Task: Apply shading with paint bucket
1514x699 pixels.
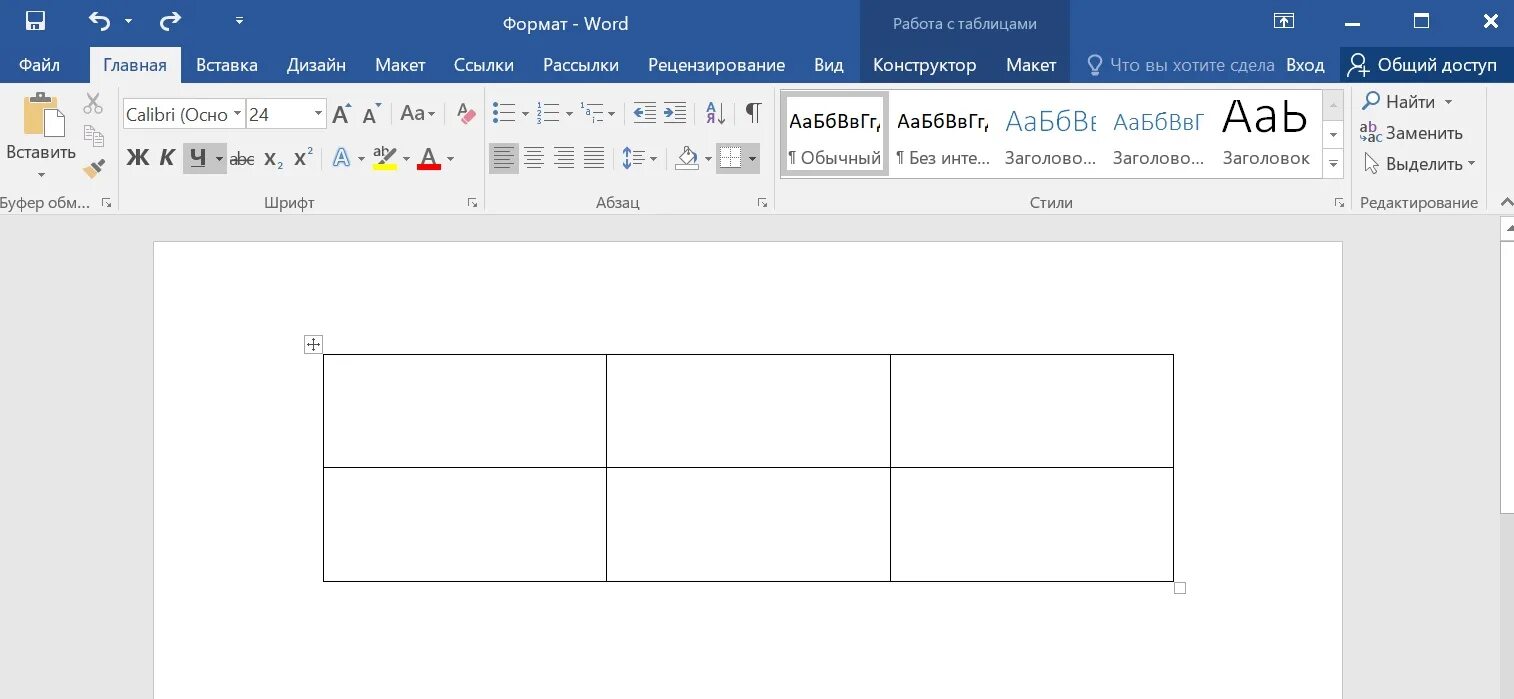Action: (x=686, y=158)
